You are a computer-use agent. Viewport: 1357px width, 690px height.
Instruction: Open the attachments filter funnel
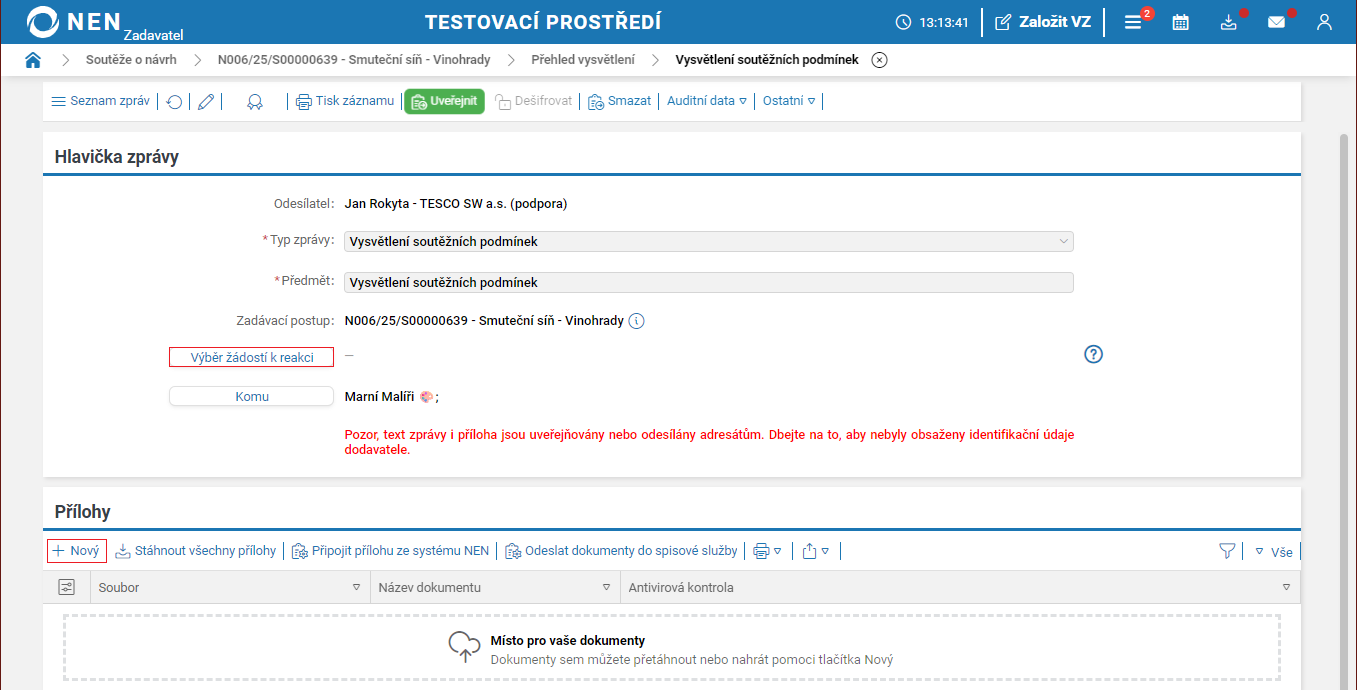pos(1227,551)
